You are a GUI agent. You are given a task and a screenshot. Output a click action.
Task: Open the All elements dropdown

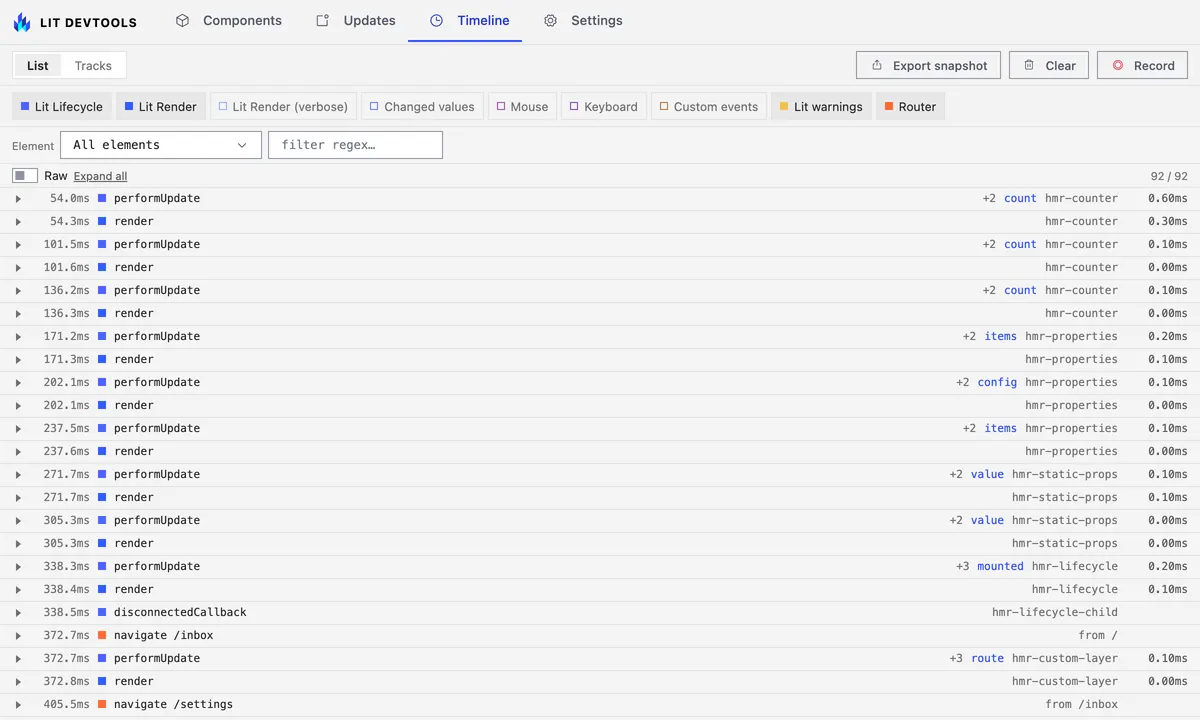pos(161,145)
